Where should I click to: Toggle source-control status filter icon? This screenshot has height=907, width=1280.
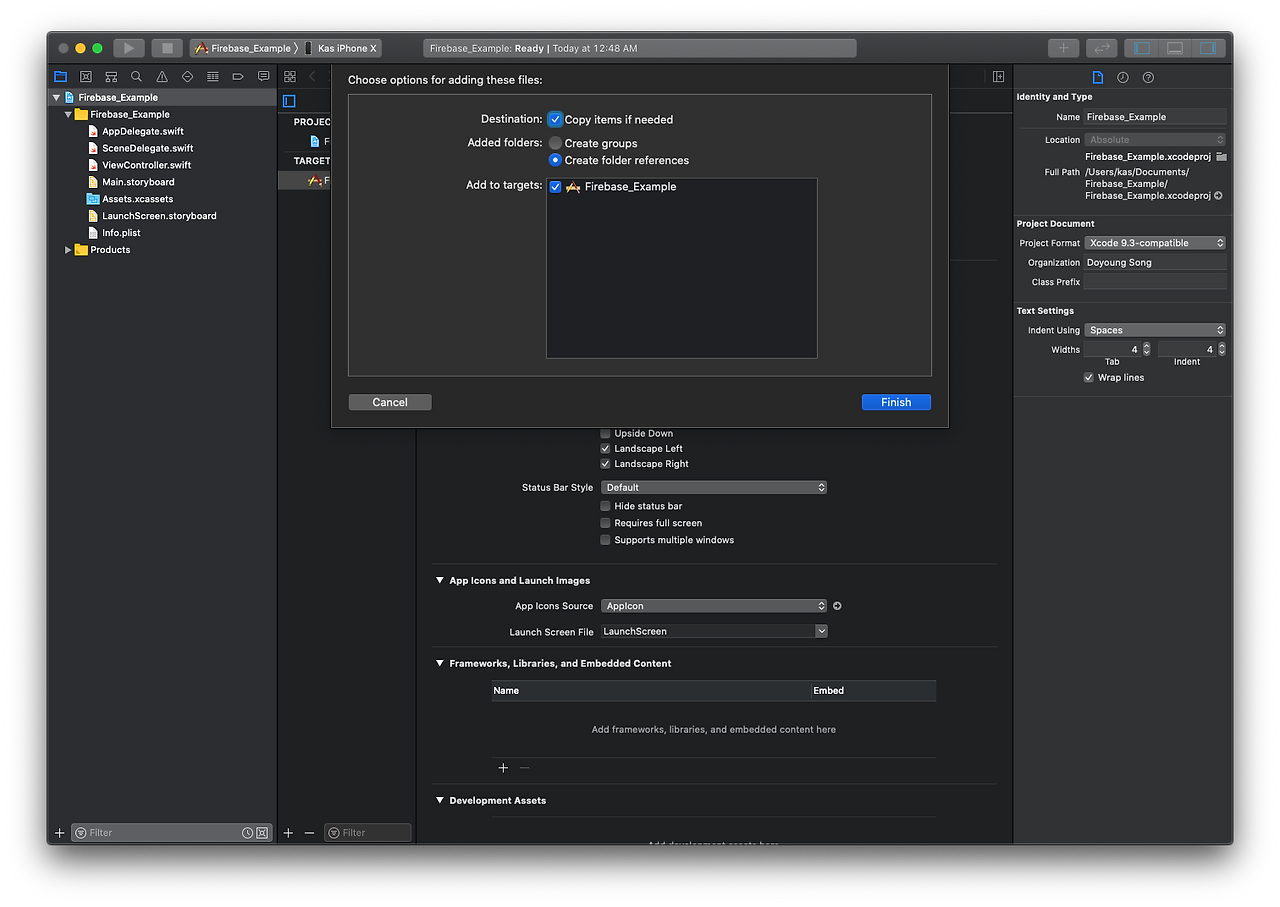(262, 833)
